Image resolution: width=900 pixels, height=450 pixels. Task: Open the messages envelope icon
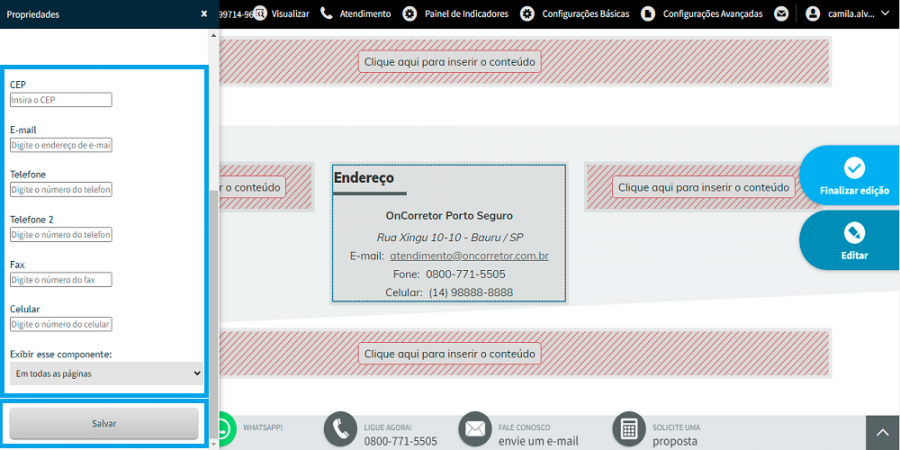point(781,14)
